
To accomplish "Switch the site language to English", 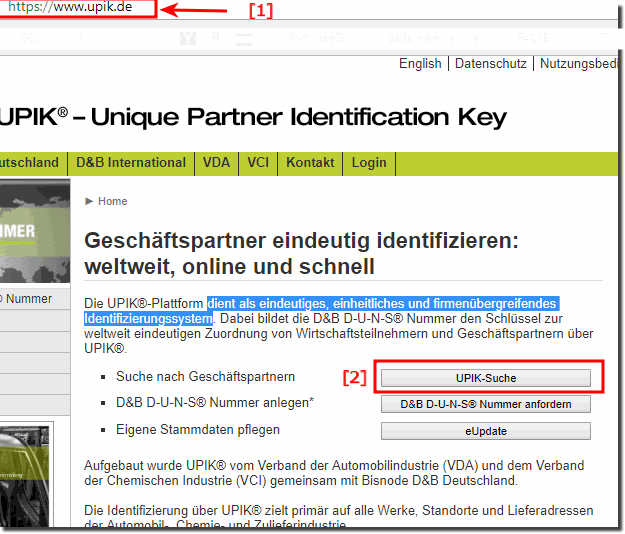I will [x=420, y=63].
